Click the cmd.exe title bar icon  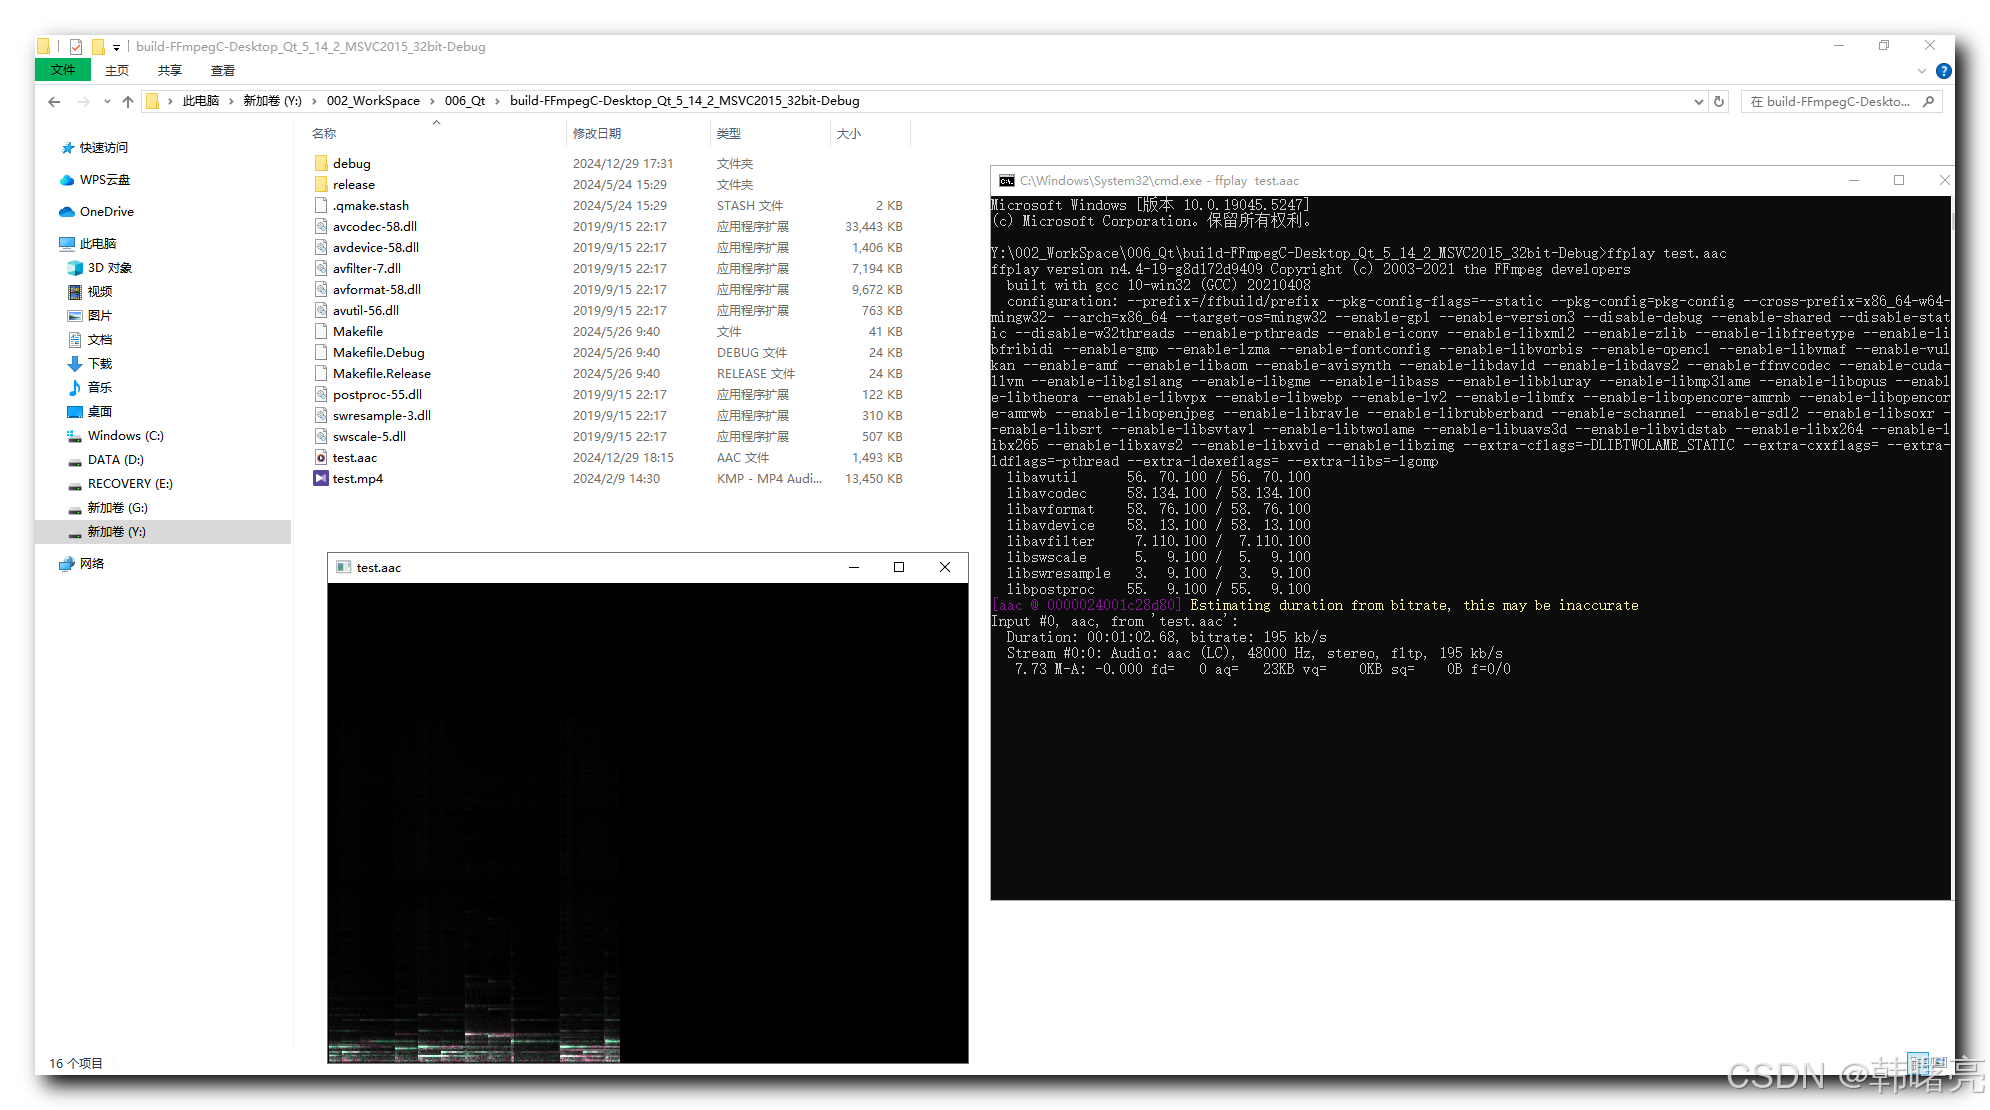pos(1007,181)
